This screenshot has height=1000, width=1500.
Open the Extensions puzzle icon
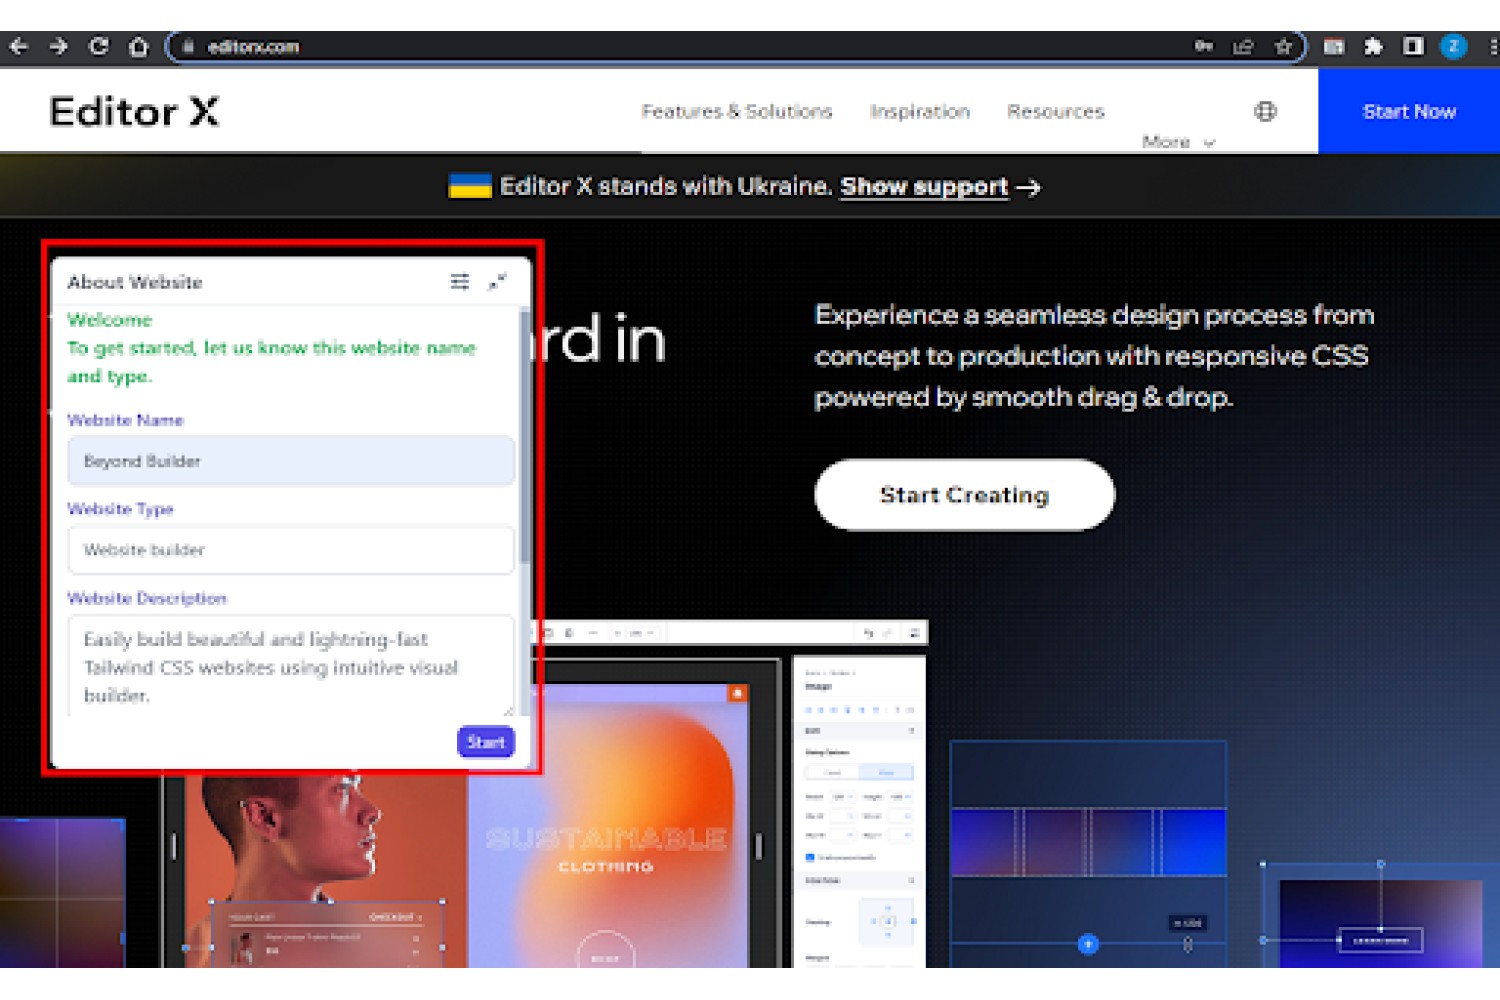coord(1373,46)
